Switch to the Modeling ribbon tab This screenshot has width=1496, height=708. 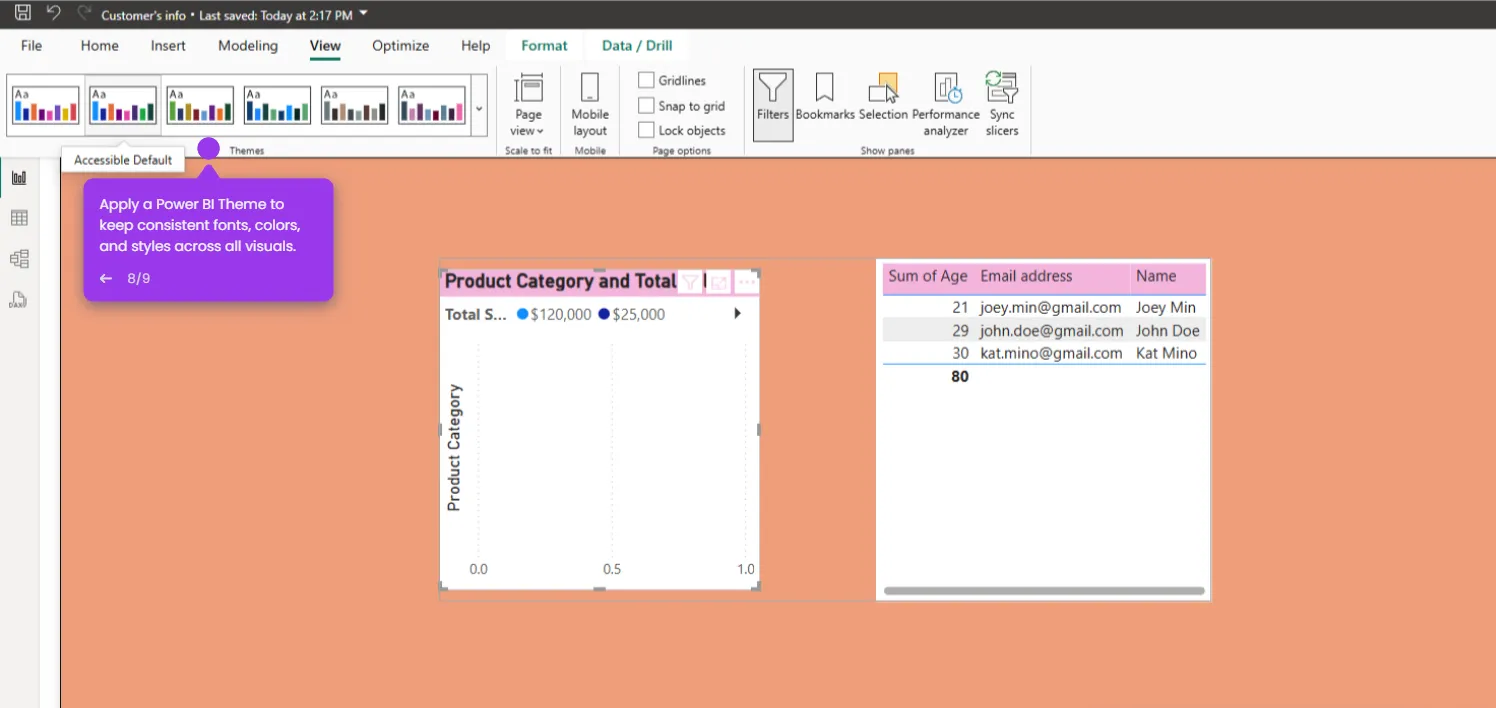248,46
